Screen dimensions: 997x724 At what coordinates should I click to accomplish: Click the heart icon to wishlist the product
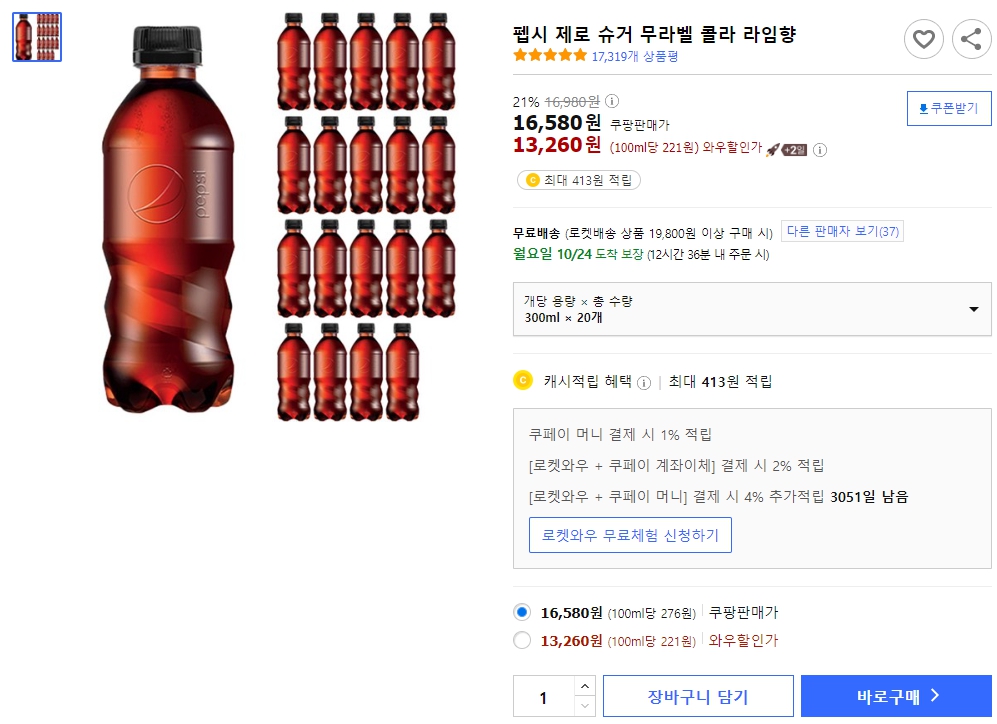923,39
